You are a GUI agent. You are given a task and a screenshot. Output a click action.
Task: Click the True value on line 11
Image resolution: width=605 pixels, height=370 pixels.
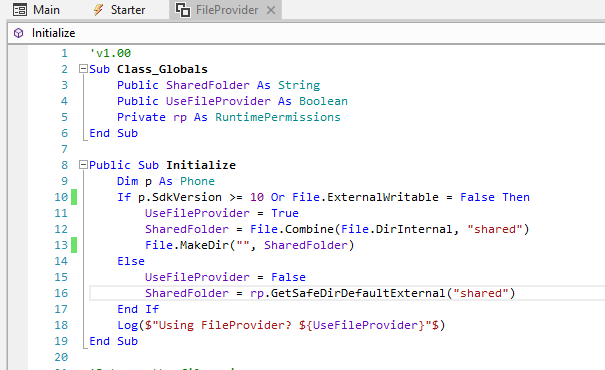(x=285, y=213)
